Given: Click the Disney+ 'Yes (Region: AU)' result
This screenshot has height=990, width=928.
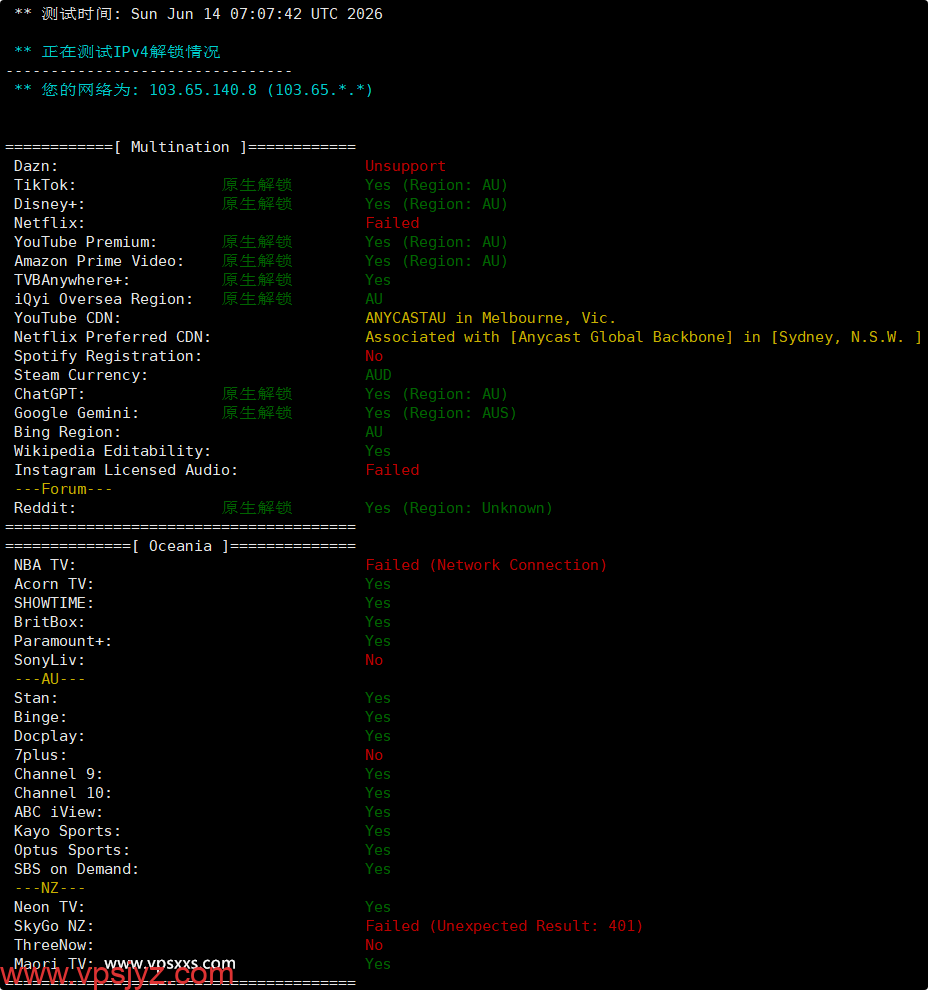Looking at the screenshot, I should (x=436, y=204).
